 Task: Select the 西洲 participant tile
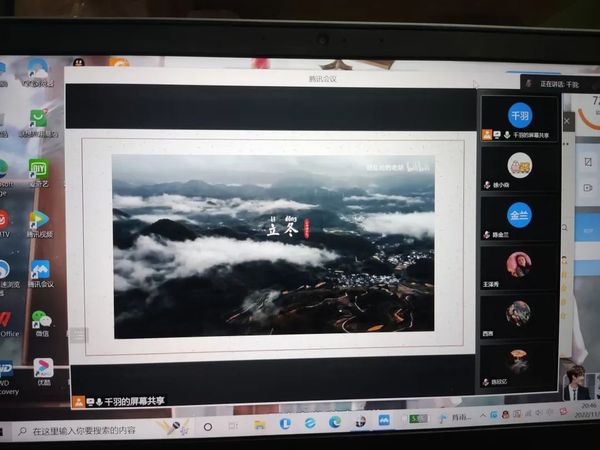coord(518,316)
